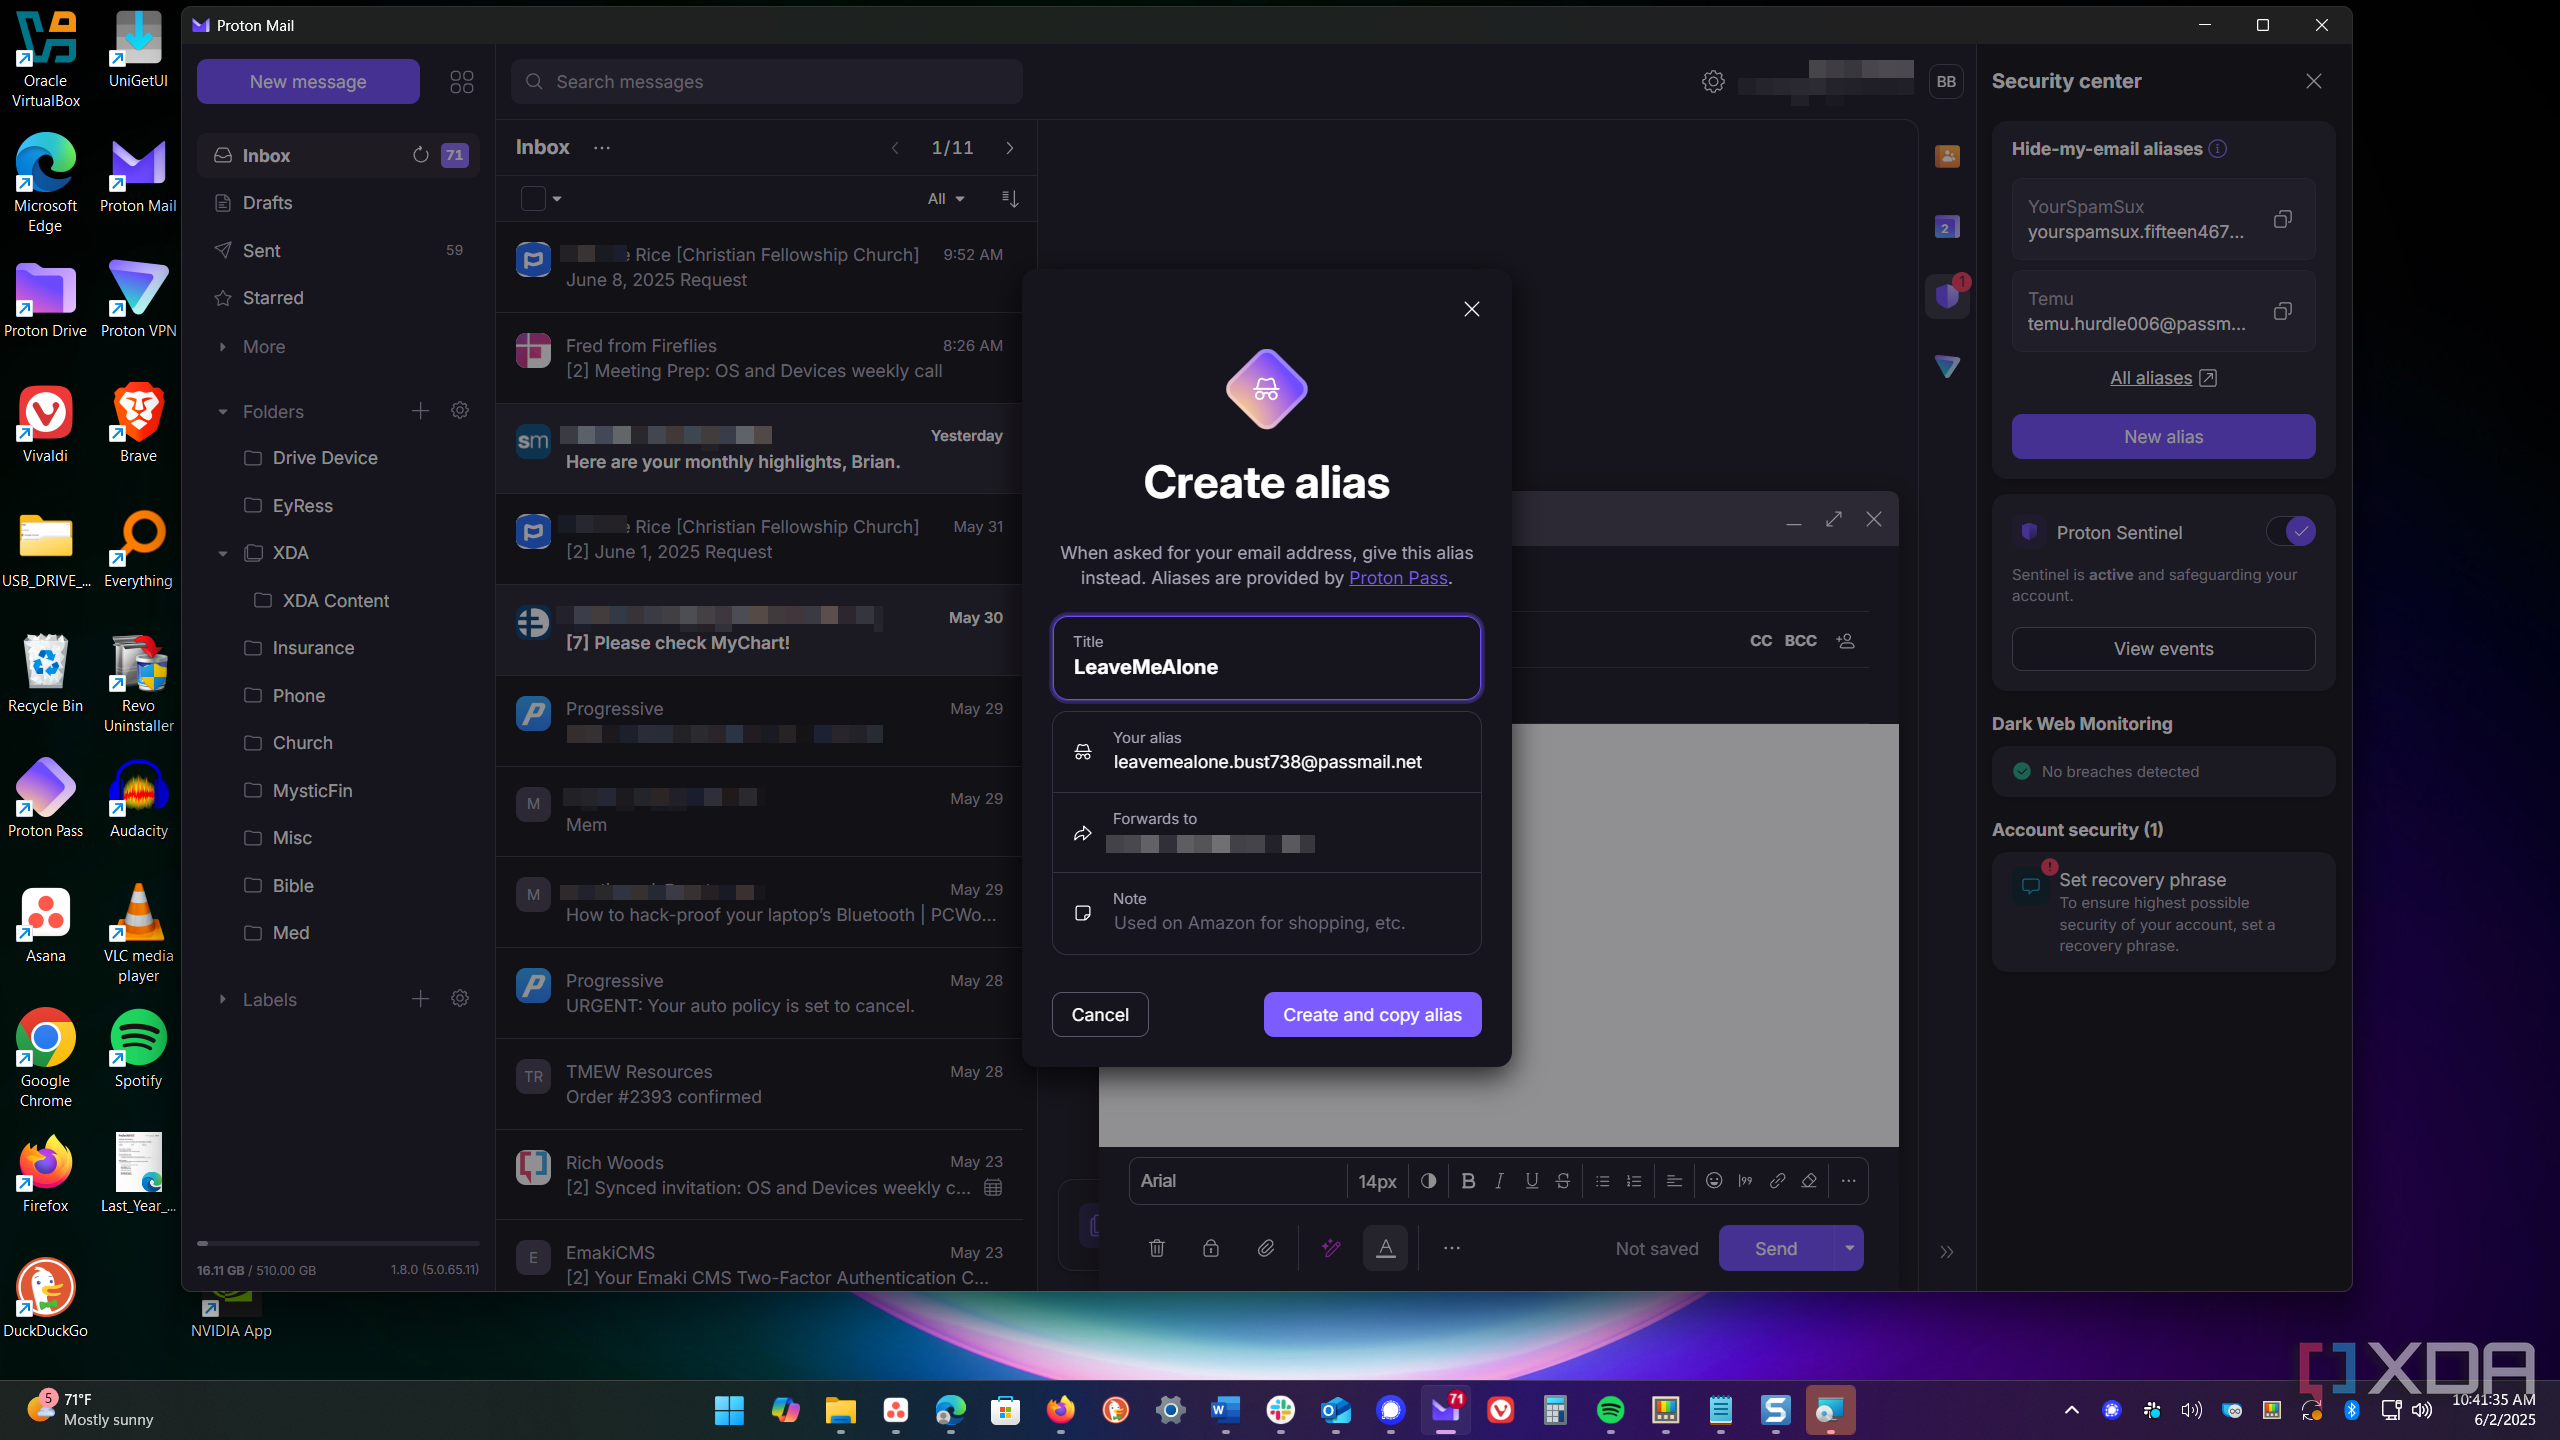Toggle Proton Sentinel switch
The width and height of the screenshot is (2560, 1440).
[2291, 532]
